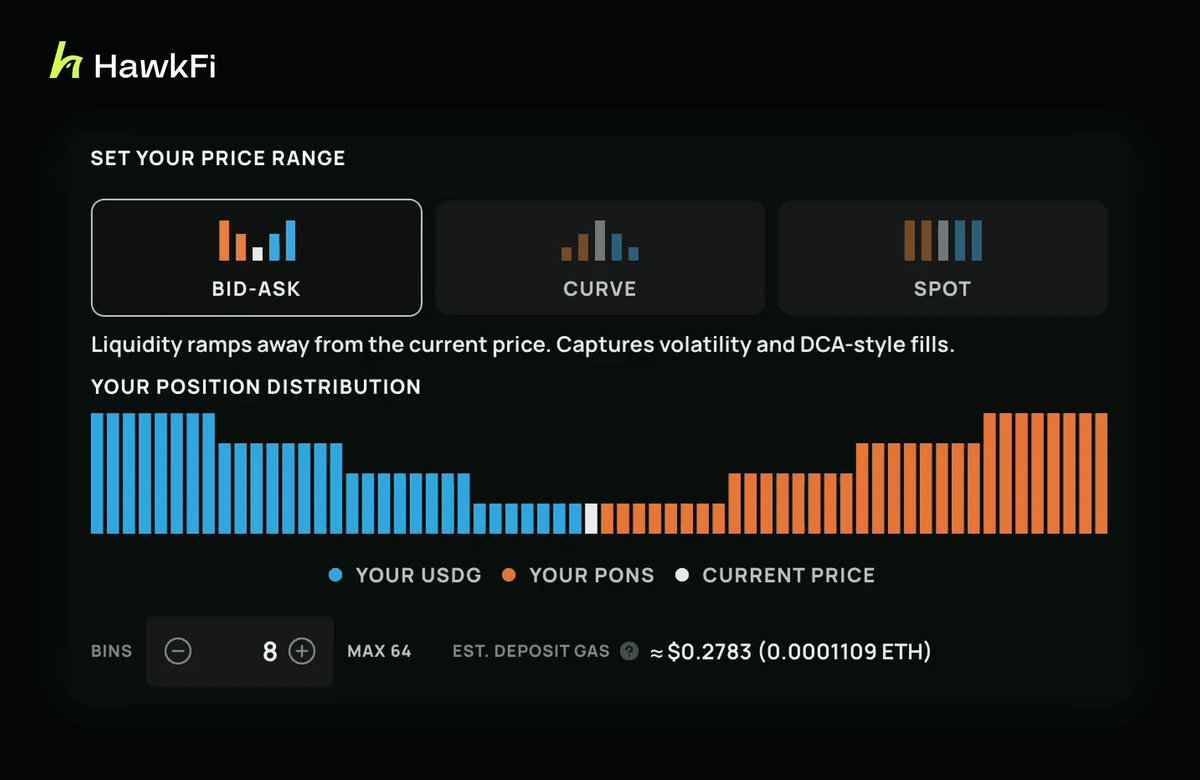Viewport: 1200px width, 780px height.
Task: Open the deposit gas help question mark
Action: coord(629,651)
